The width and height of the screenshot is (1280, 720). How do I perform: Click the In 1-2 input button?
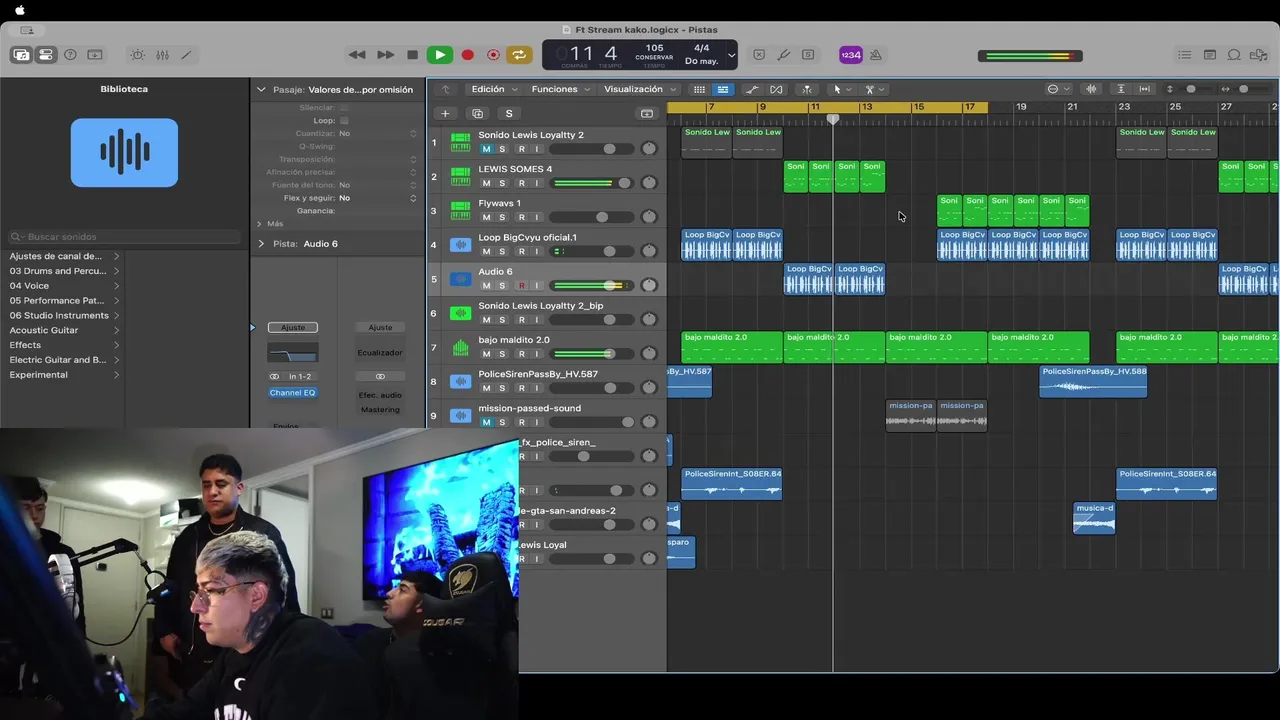click(300, 376)
